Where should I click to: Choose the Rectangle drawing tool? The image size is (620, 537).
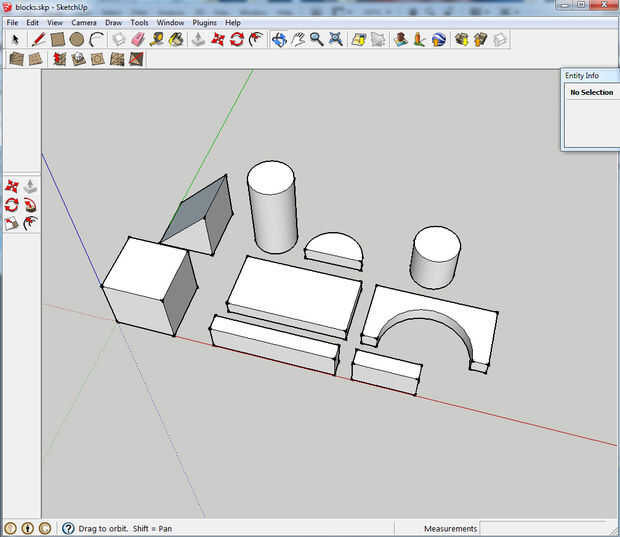click(x=58, y=40)
